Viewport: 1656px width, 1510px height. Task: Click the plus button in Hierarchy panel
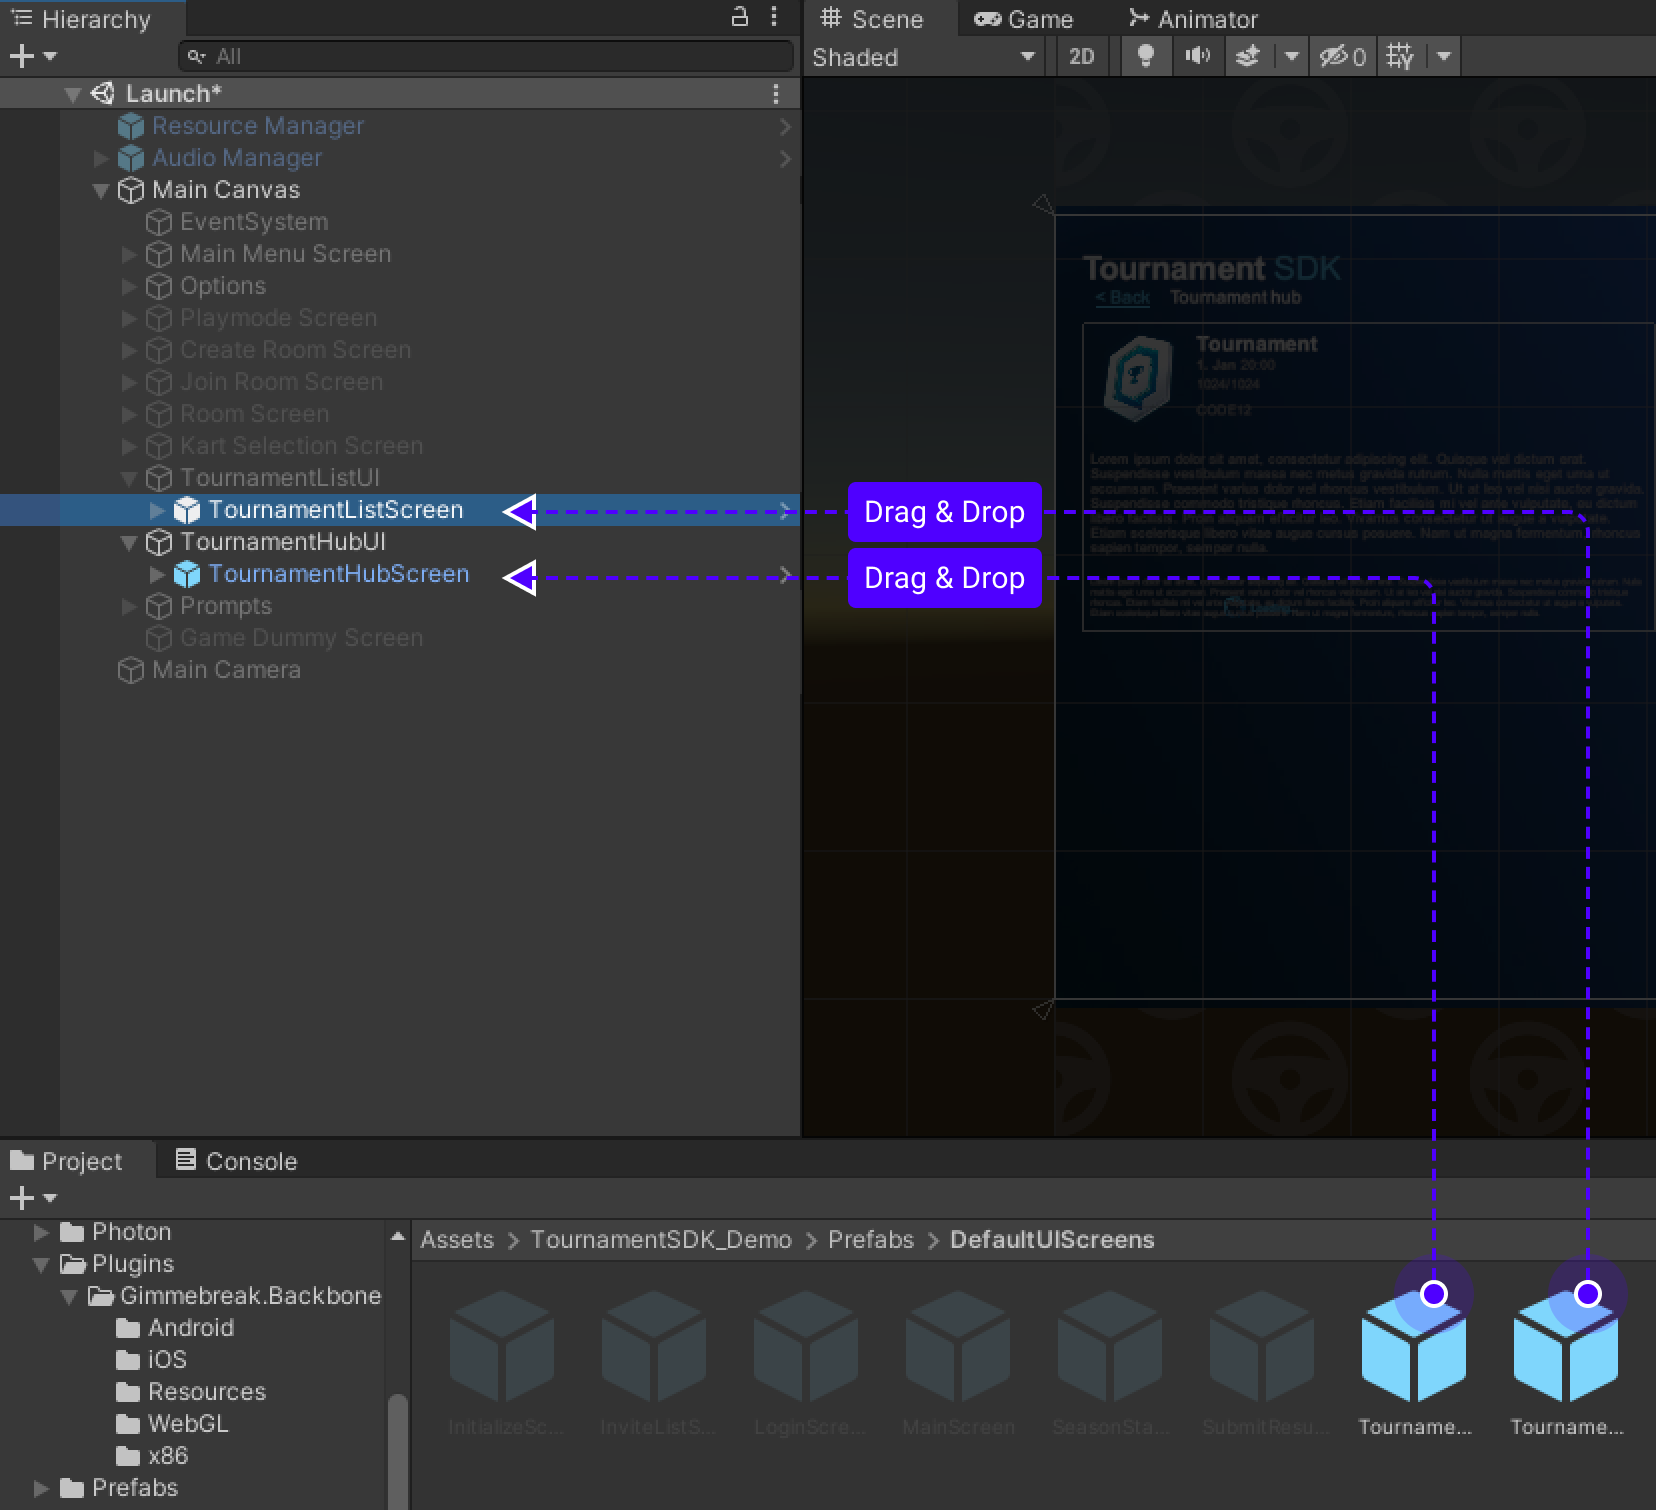(22, 57)
